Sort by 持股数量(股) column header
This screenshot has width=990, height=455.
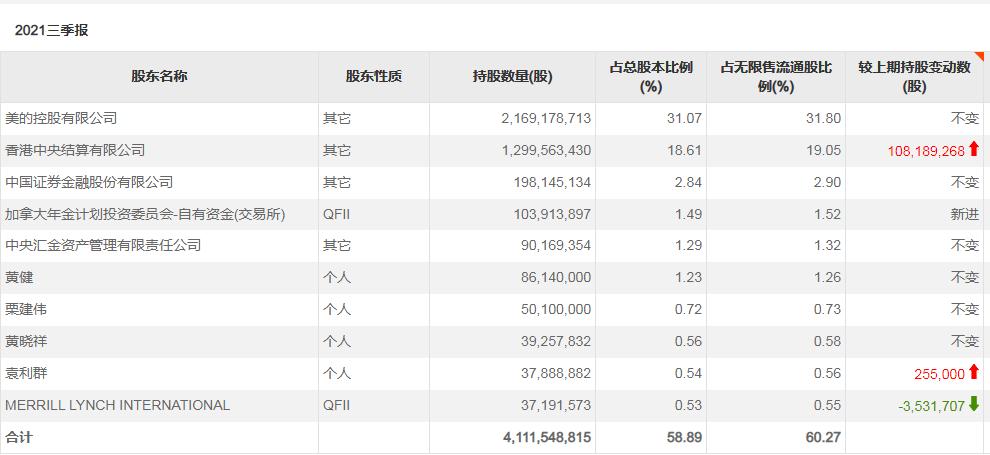pos(512,76)
